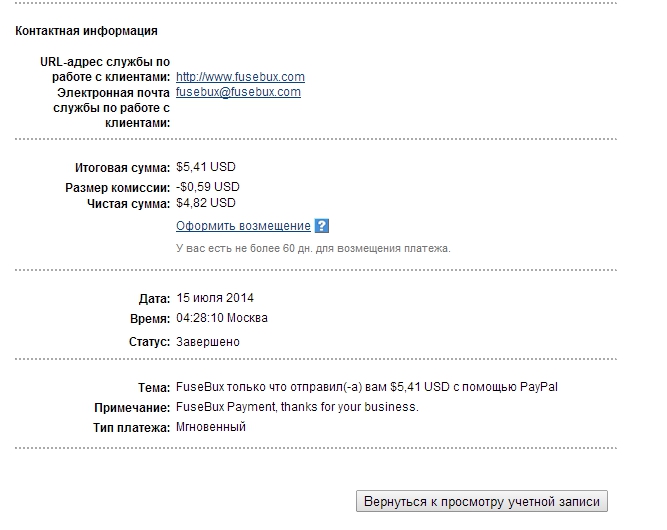Click the $4,82 USD net amount
667x530 pixels.
tap(206, 203)
